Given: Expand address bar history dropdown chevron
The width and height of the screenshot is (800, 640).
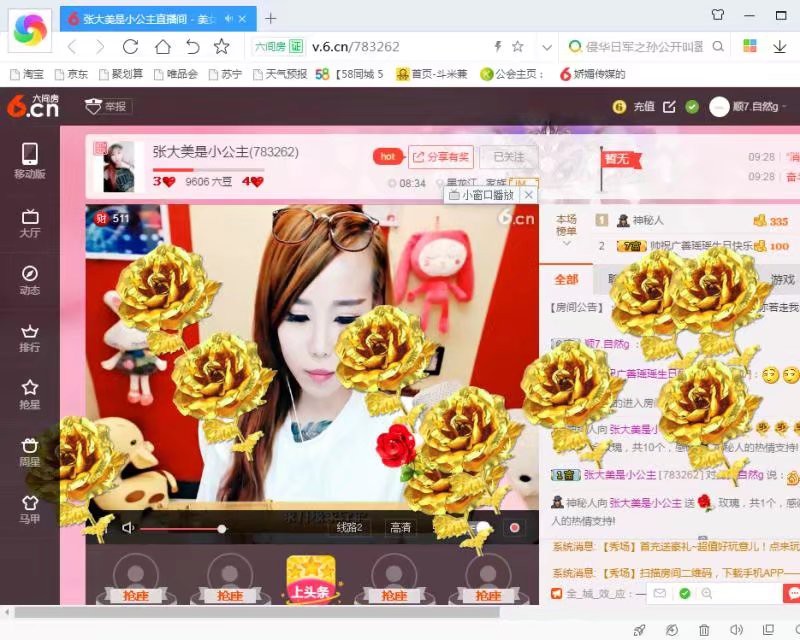Looking at the screenshot, I should coord(547,48).
